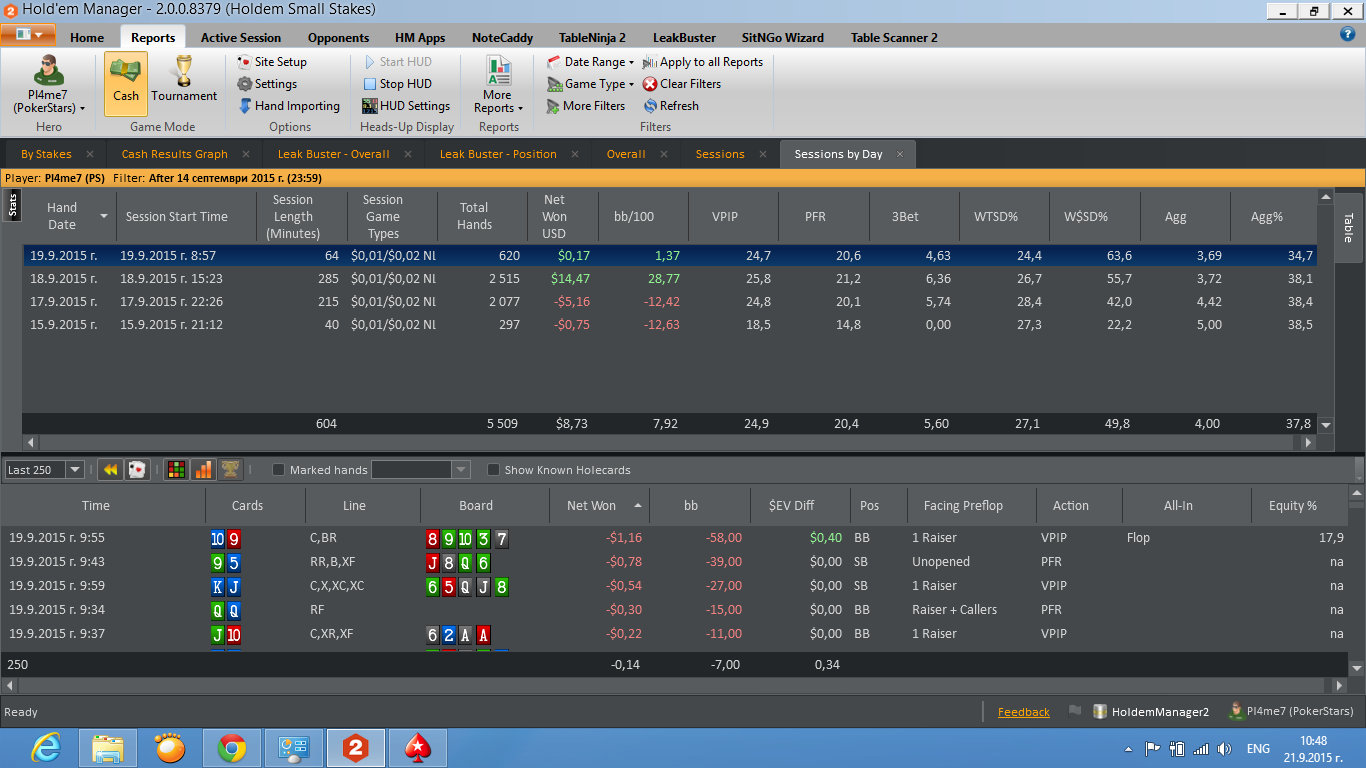Viewport: 1366px width, 768px height.
Task: Open the vertical Table side tab
Action: click(x=1348, y=228)
